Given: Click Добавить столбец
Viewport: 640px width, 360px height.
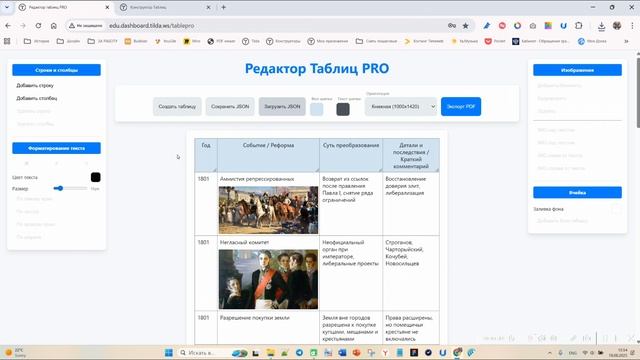Looking at the screenshot, I should (37, 98).
